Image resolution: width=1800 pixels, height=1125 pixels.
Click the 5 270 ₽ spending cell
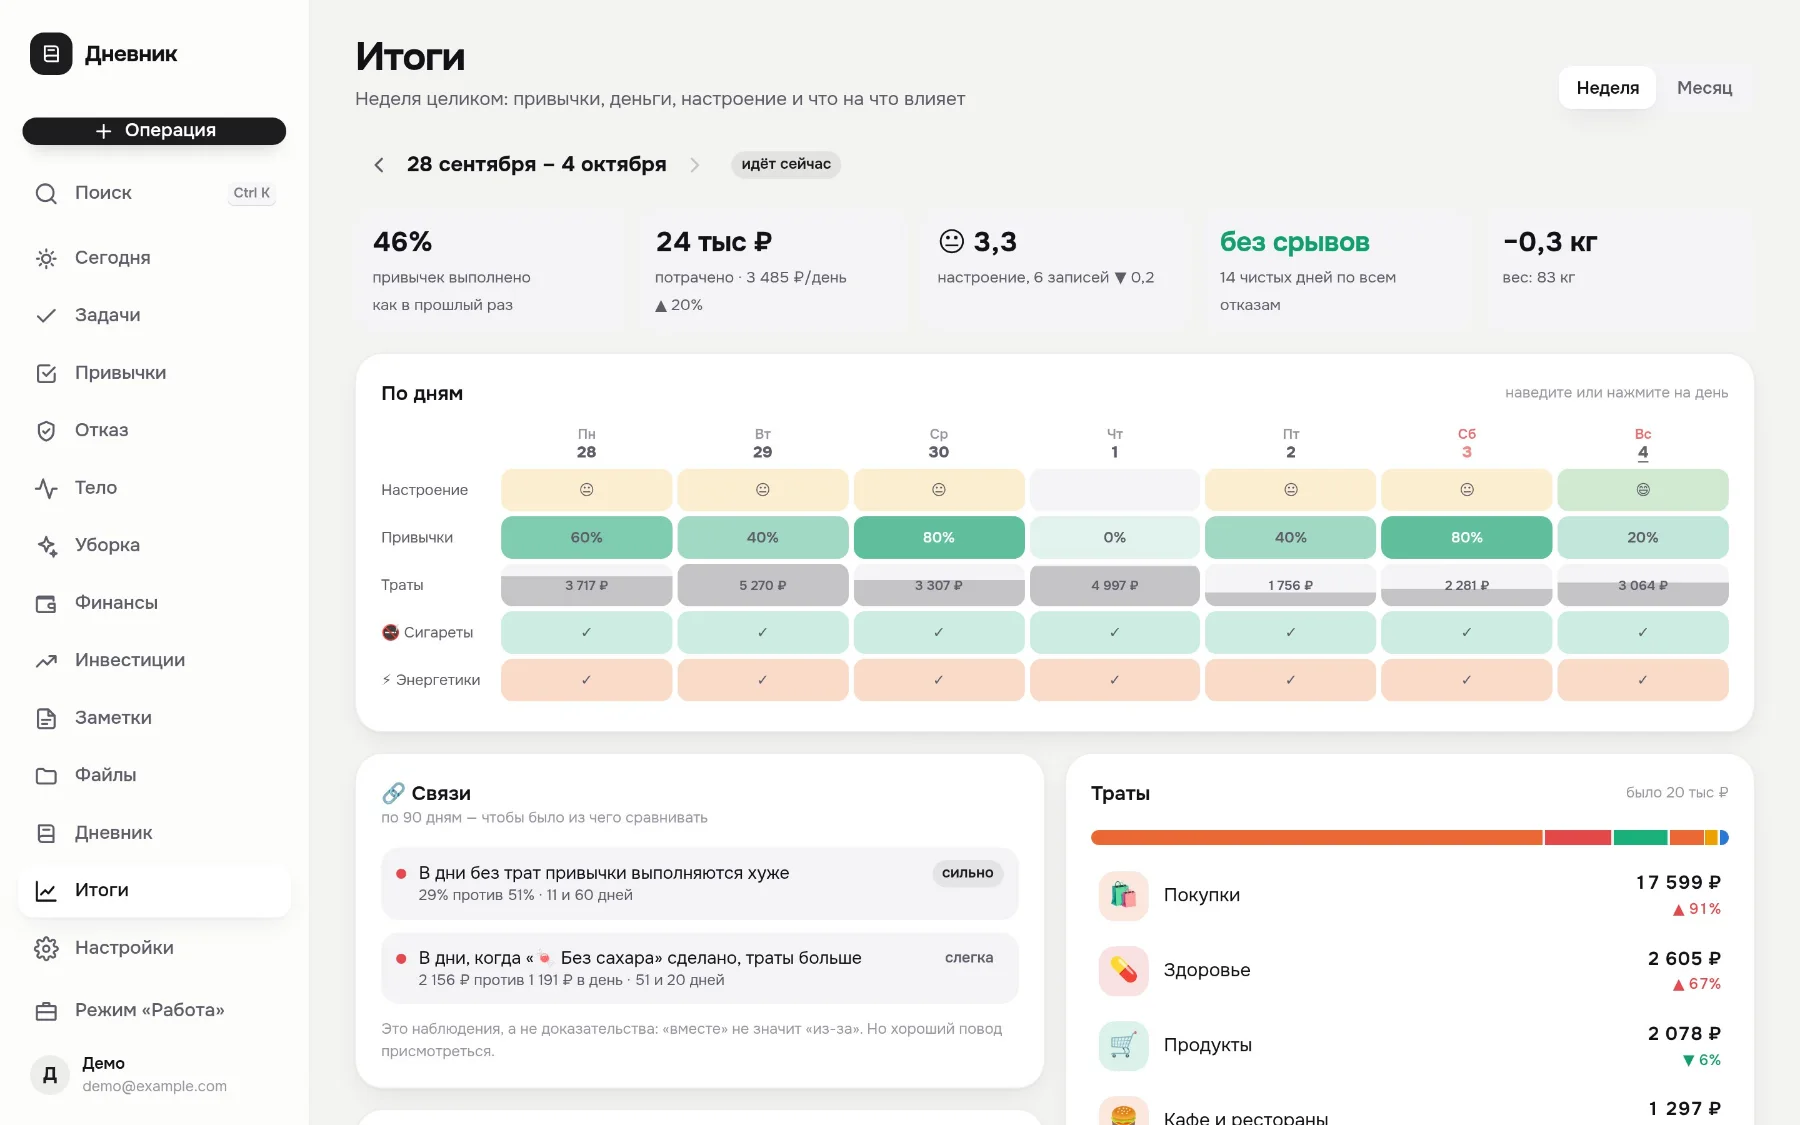[x=762, y=585]
